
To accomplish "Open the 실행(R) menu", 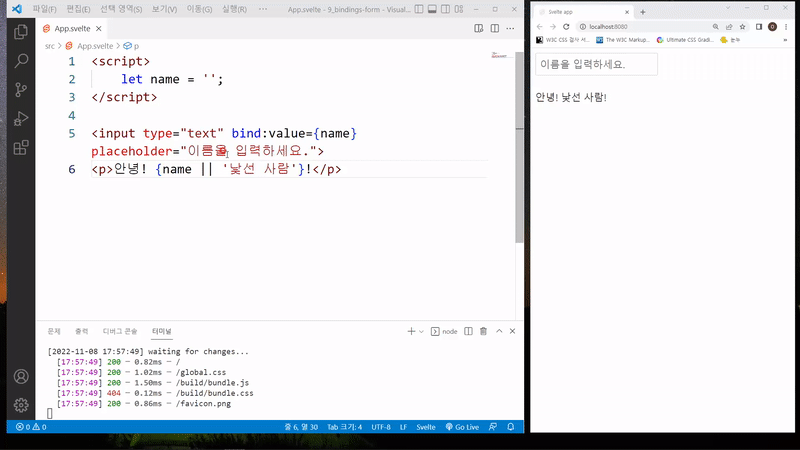I will tap(234, 9).
